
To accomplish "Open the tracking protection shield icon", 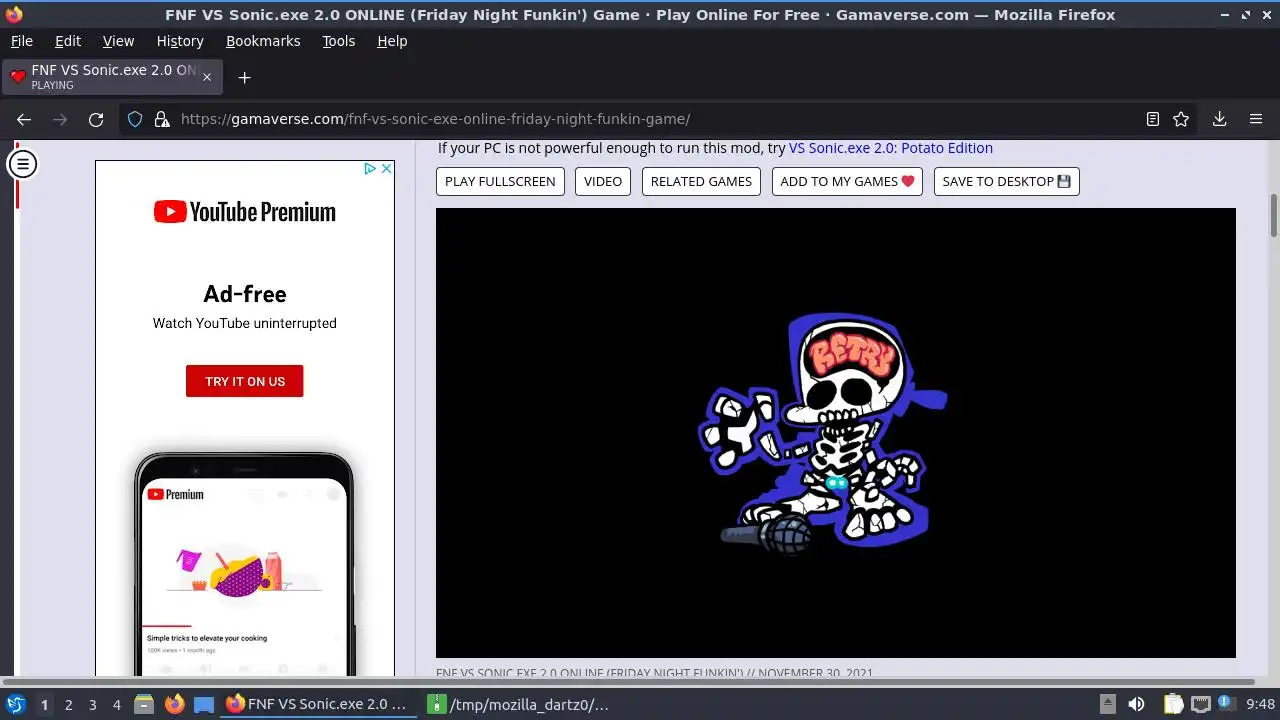I will click(x=135, y=119).
